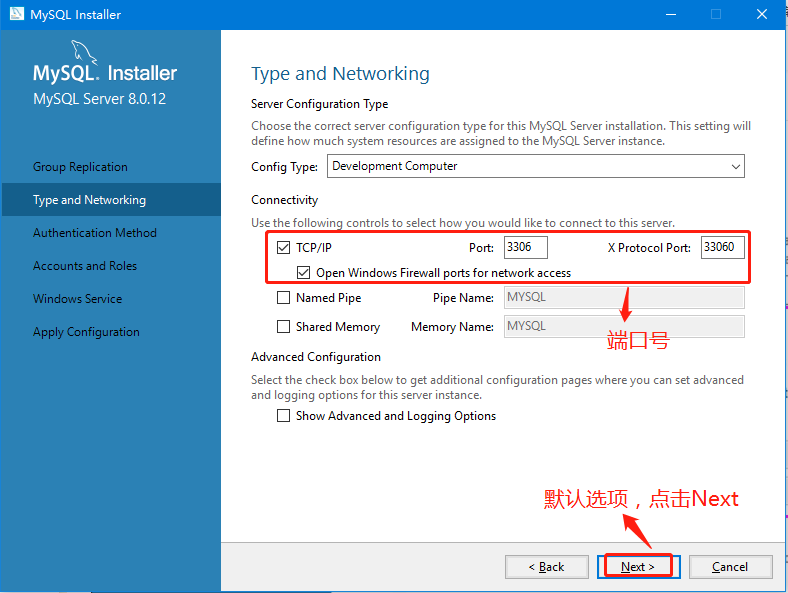Enable the Shared Memory checkbox
Viewport: 788px width, 593px height.
tap(283, 327)
